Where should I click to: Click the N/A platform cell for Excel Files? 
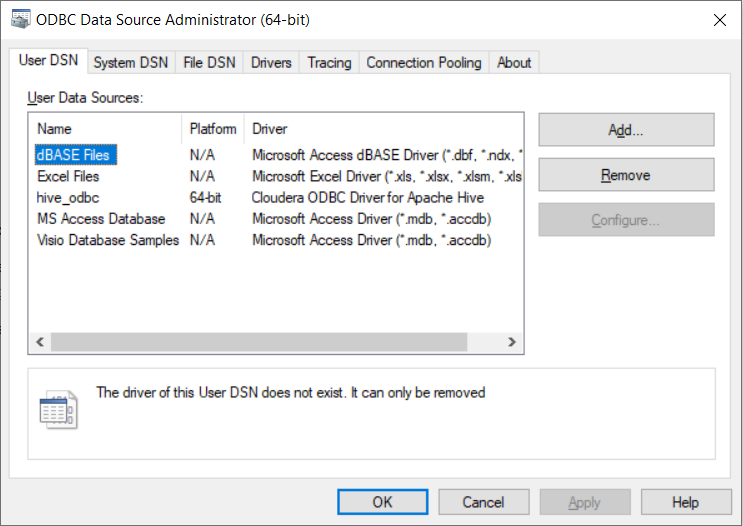click(x=202, y=176)
